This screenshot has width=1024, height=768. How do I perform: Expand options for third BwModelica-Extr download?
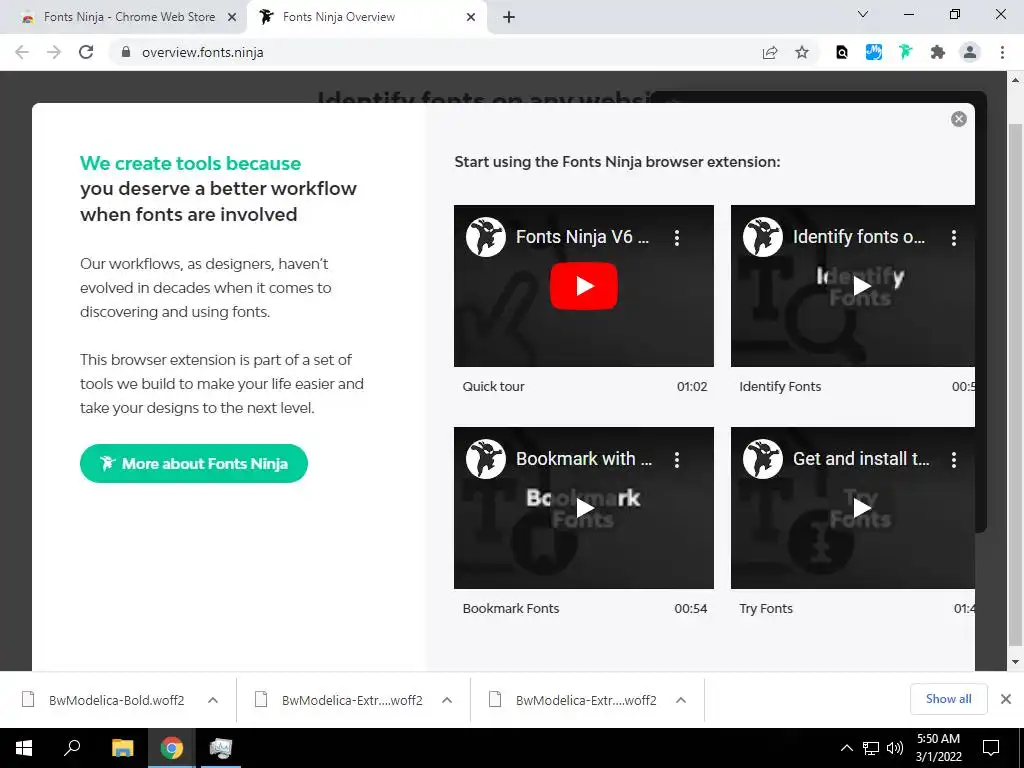(680, 700)
